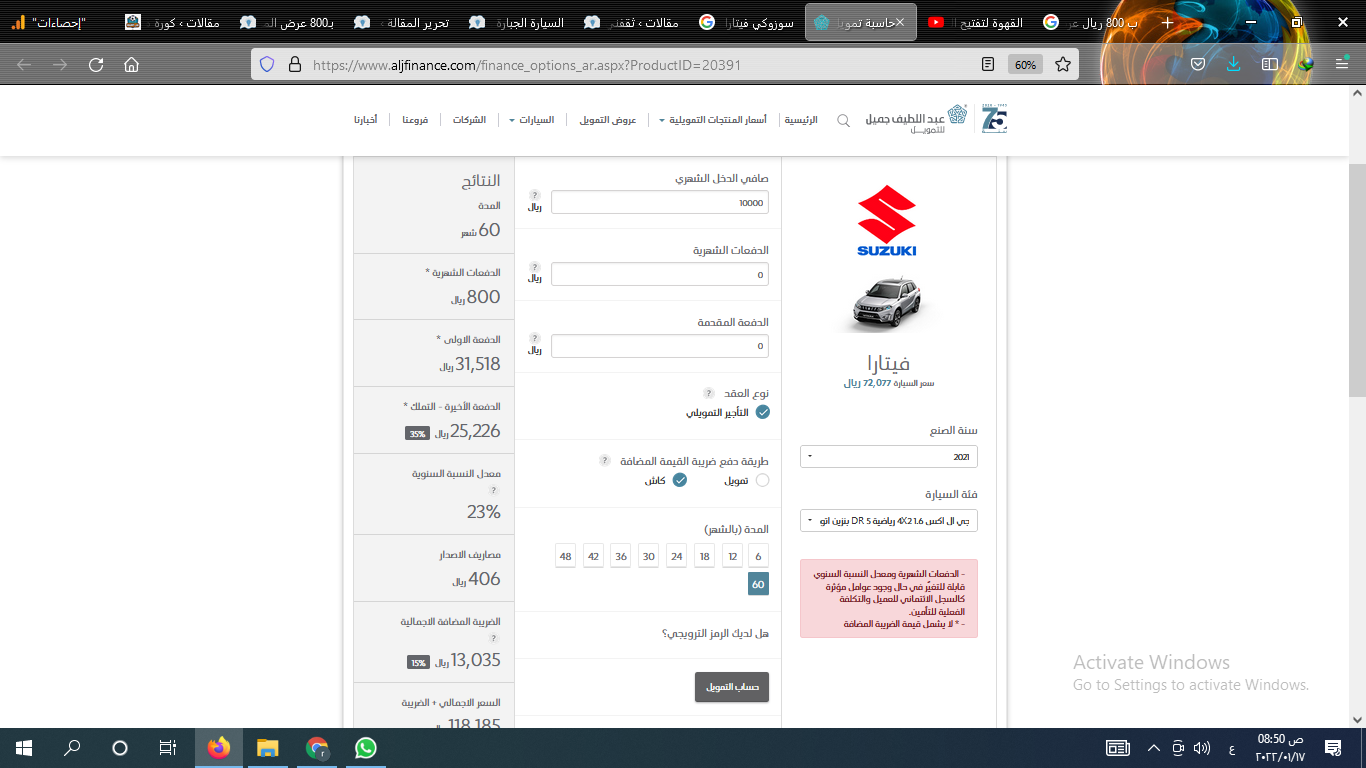This screenshot has width=1366, height=768.
Task: Click صافي الدخل الشهري input field
Action: coord(660,203)
